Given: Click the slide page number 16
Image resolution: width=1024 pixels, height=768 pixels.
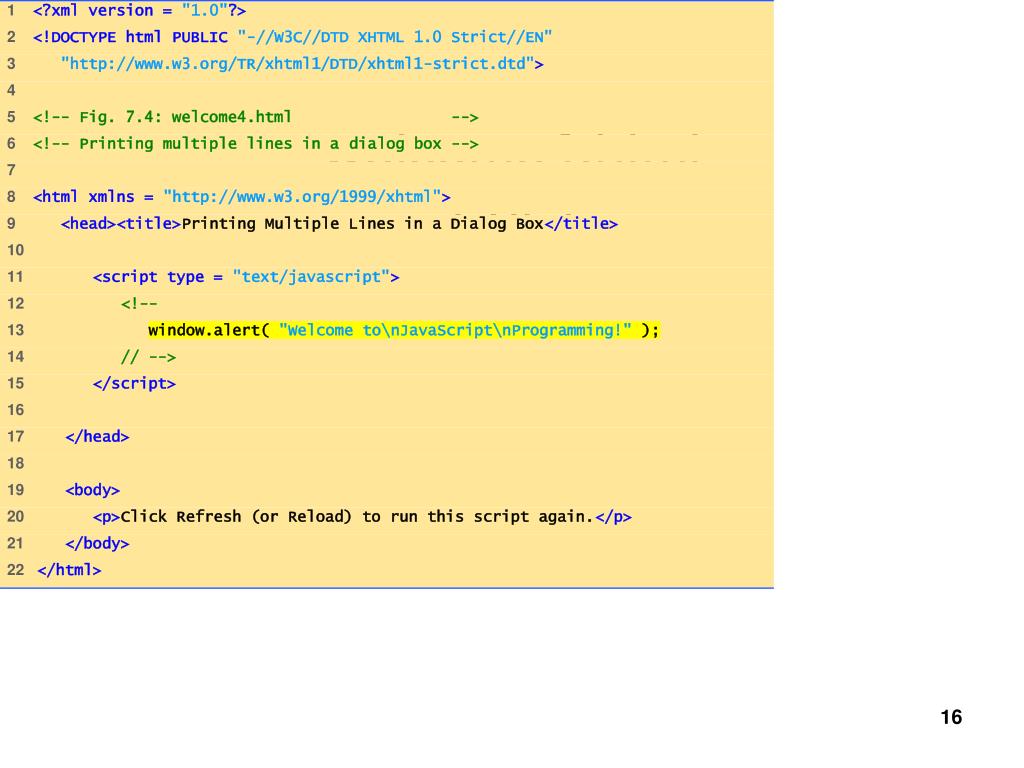Looking at the screenshot, I should (x=952, y=717).
